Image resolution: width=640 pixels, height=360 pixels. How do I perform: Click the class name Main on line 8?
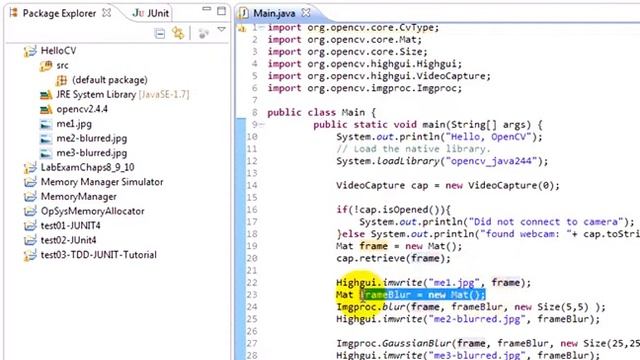(x=353, y=112)
